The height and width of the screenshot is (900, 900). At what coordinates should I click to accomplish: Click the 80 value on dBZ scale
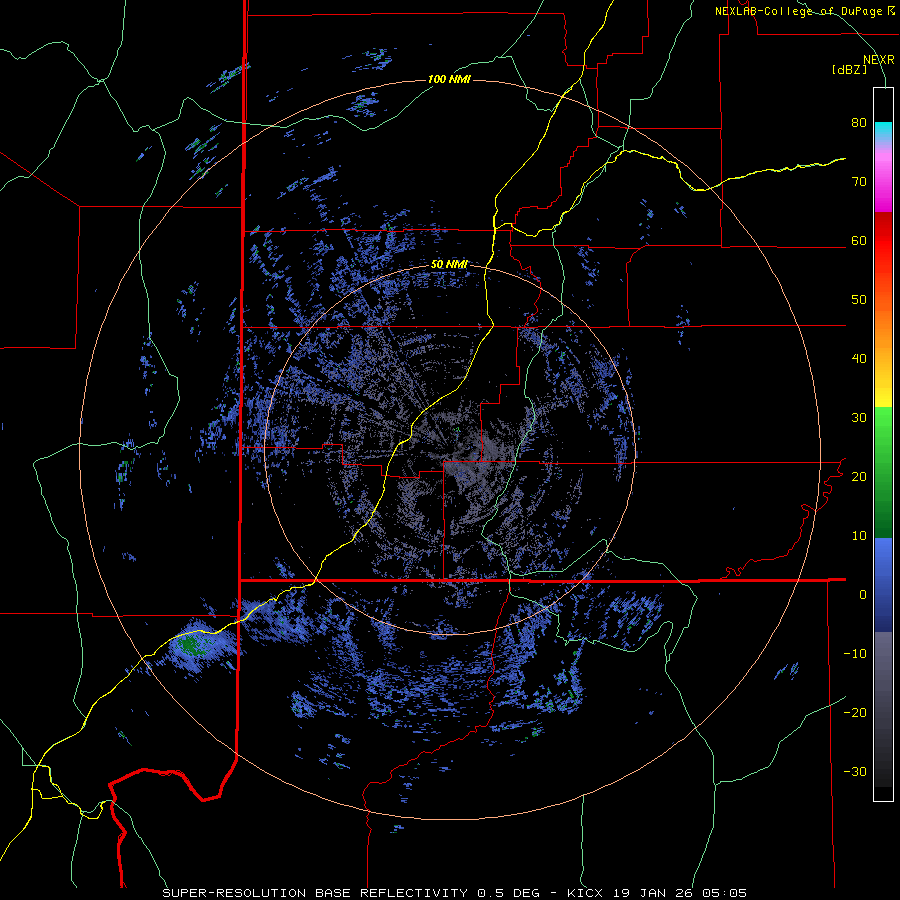[x=859, y=123]
